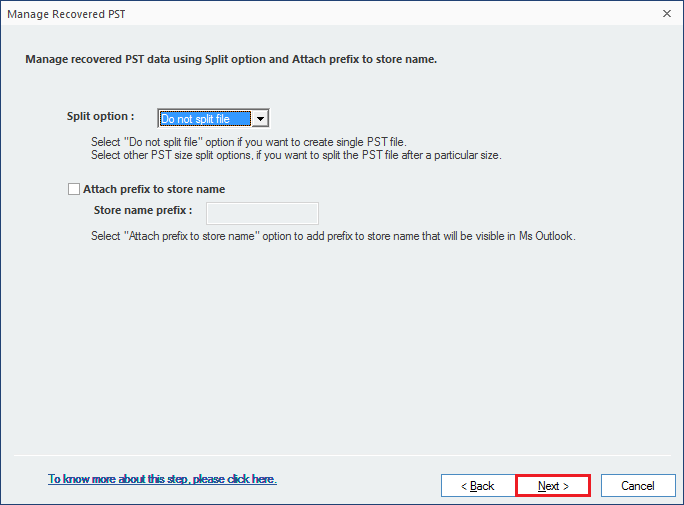Cancel the Manage Recovered PST wizard
The height and width of the screenshot is (505, 684).
pos(638,486)
